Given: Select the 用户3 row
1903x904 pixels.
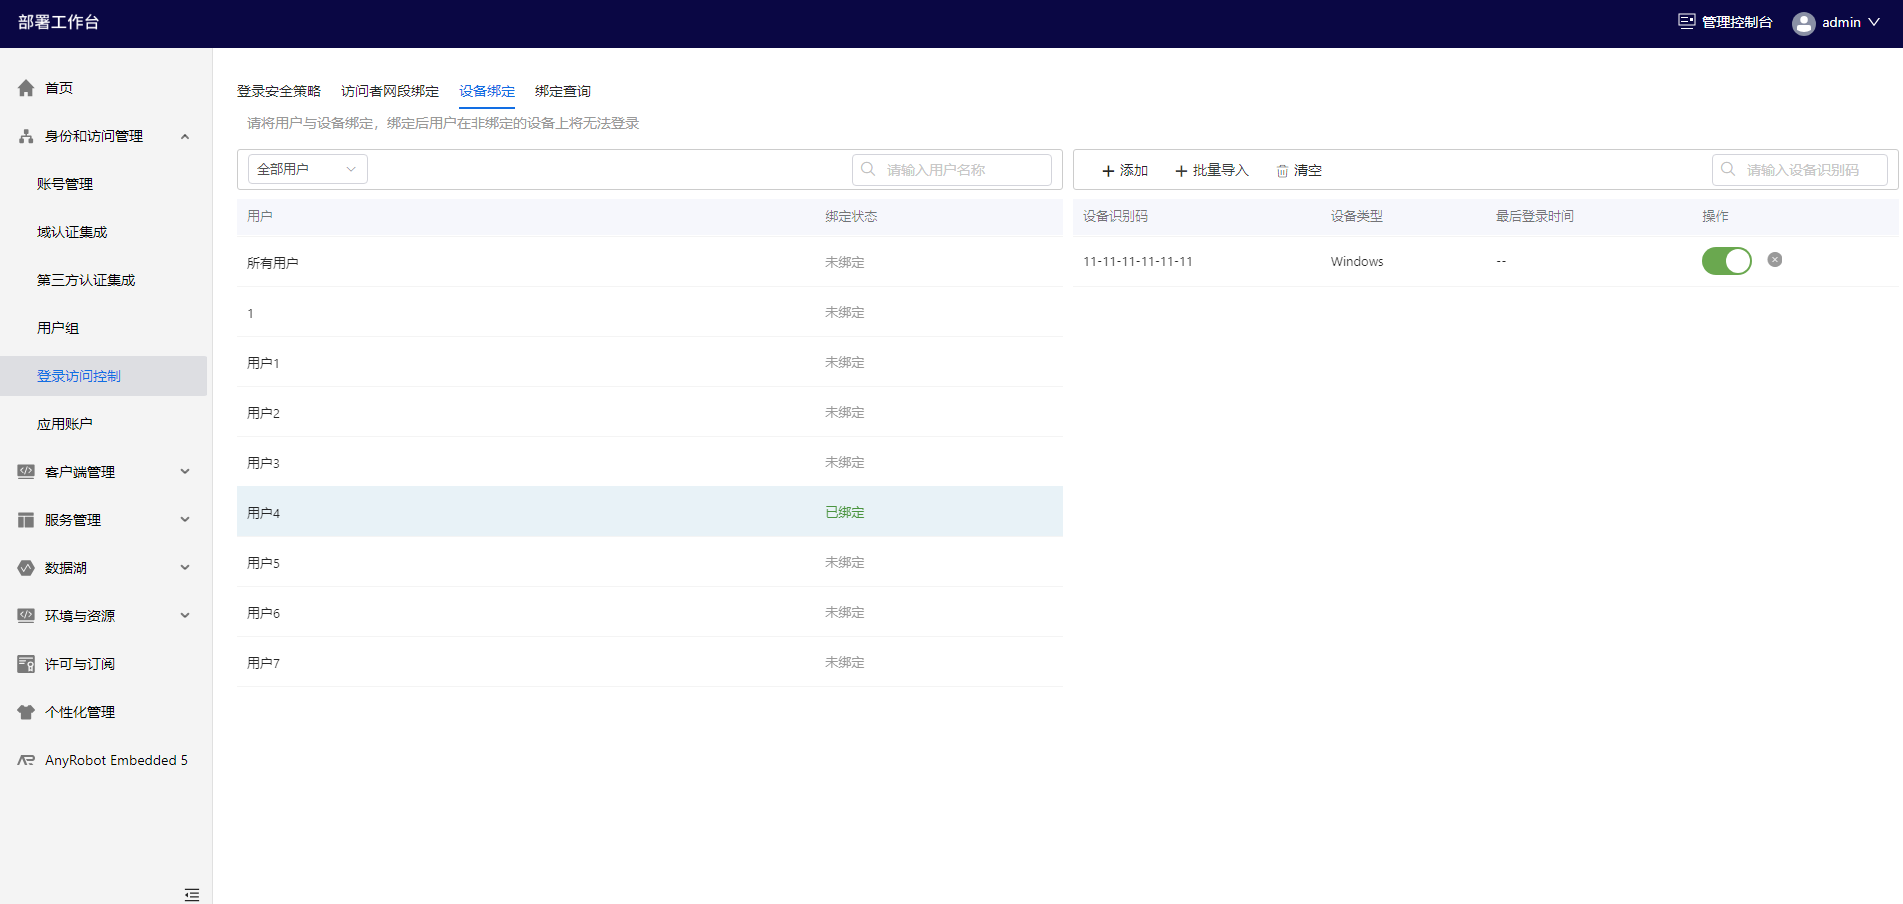Looking at the screenshot, I should pyautogui.click(x=650, y=462).
